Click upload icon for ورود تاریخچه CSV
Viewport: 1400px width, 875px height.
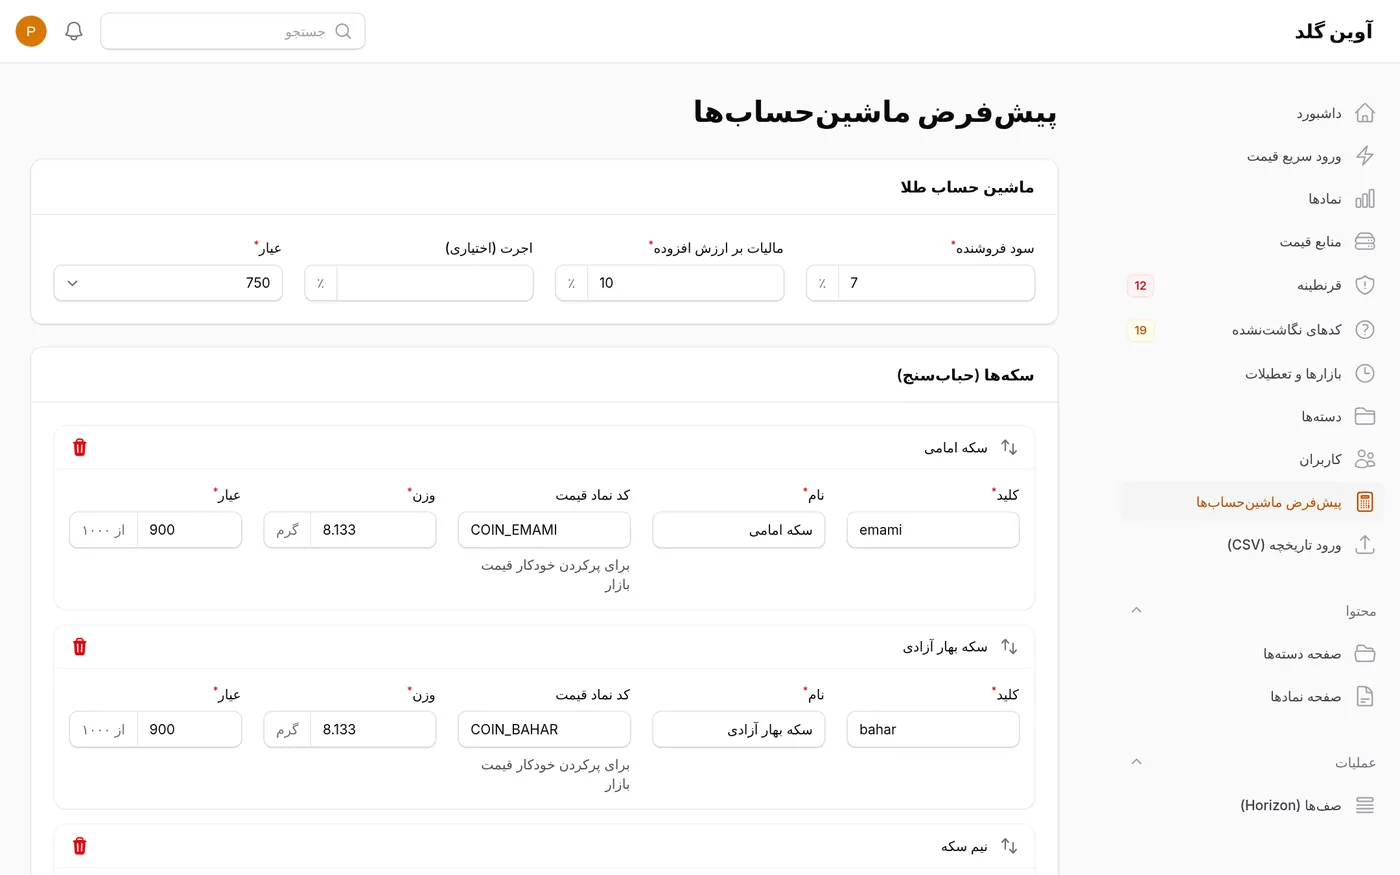pos(1364,545)
